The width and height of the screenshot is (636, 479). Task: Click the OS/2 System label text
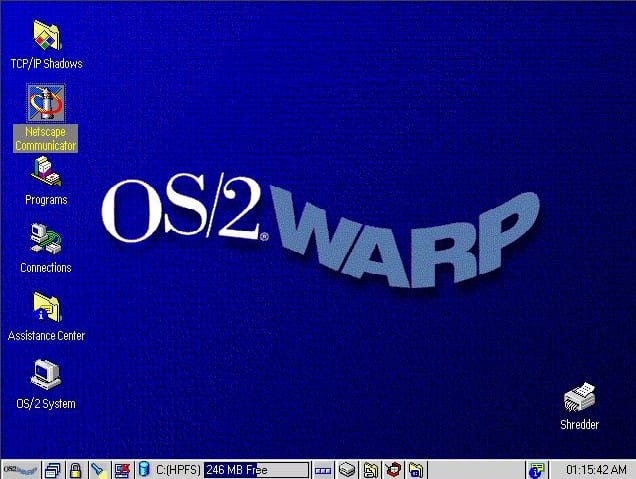[x=46, y=404]
